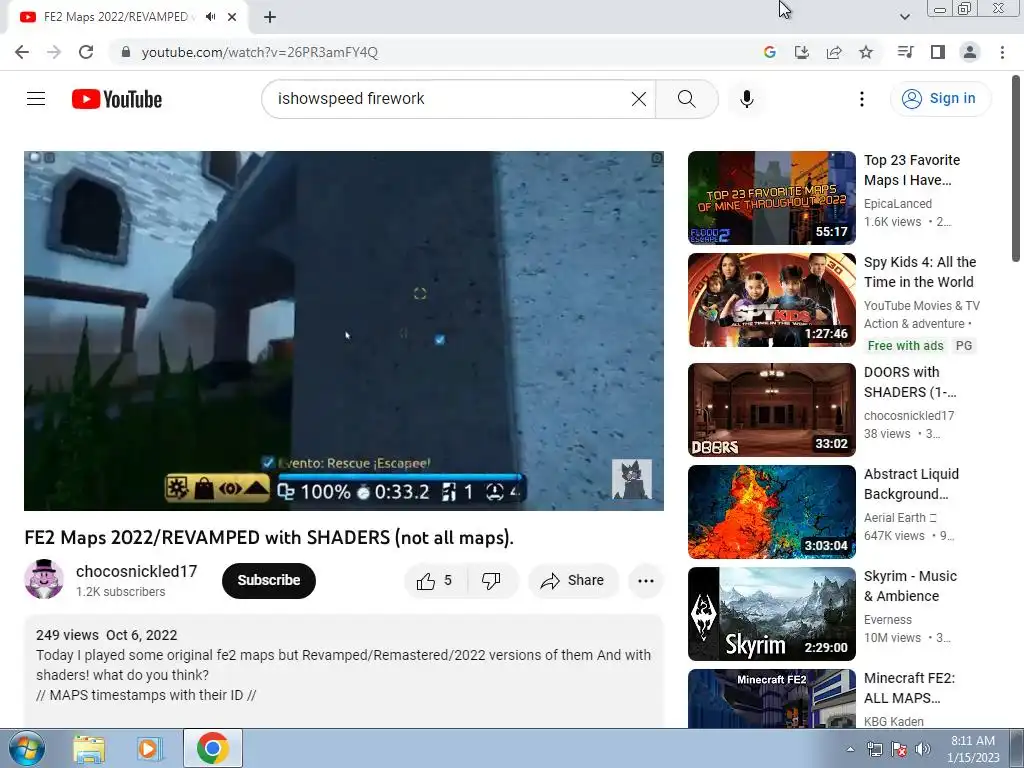Mute tab via speaker icon on tab
The height and width of the screenshot is (768, 1024).
coord(210,17)
